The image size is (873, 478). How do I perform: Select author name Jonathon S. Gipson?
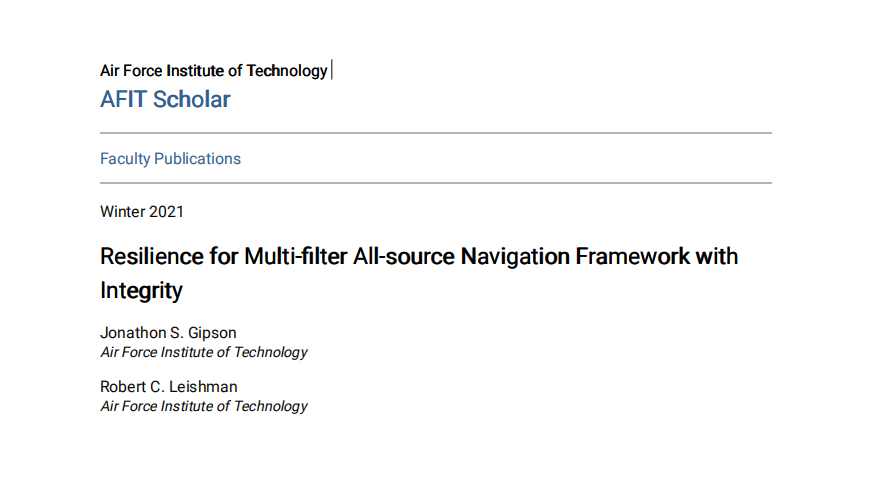pyautogui.click(x=168, y=333)
